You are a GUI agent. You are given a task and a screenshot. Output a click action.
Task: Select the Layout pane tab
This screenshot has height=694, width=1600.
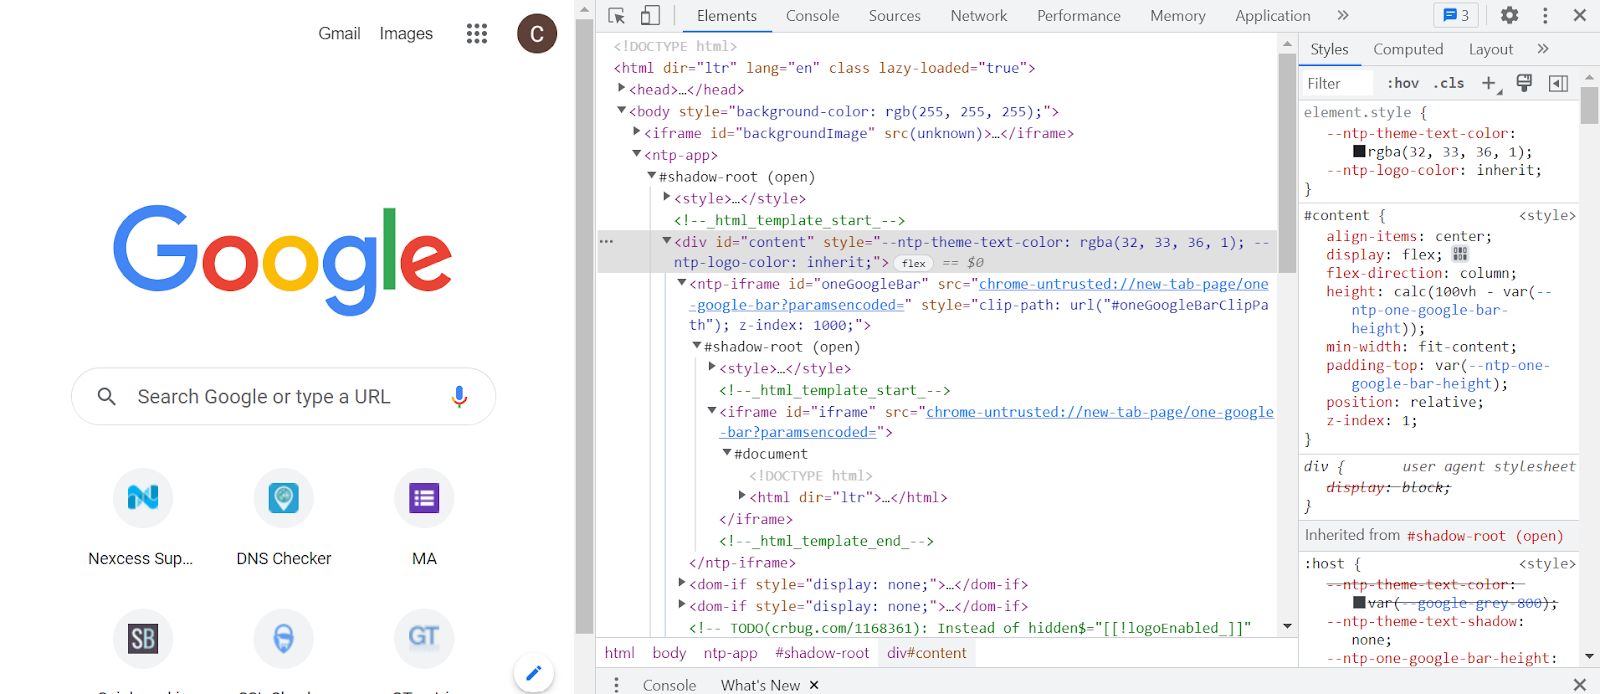point(1490,49)
